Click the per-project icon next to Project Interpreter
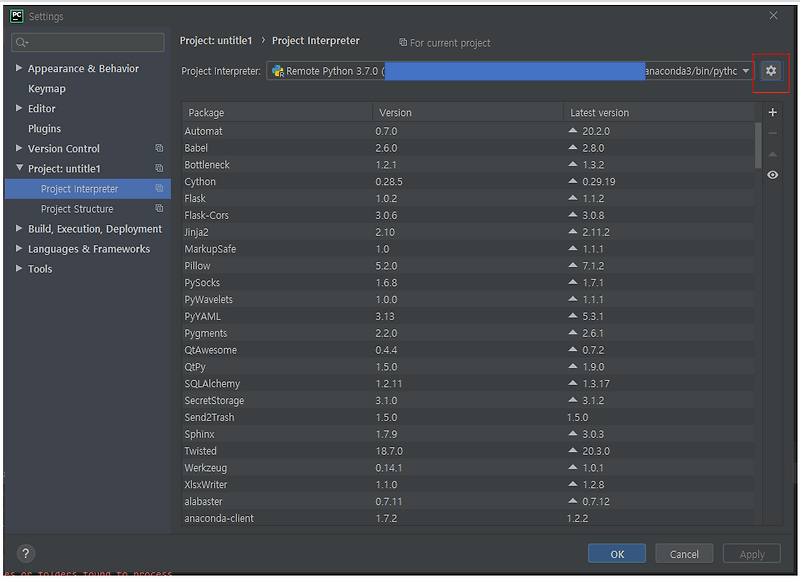 159,188
